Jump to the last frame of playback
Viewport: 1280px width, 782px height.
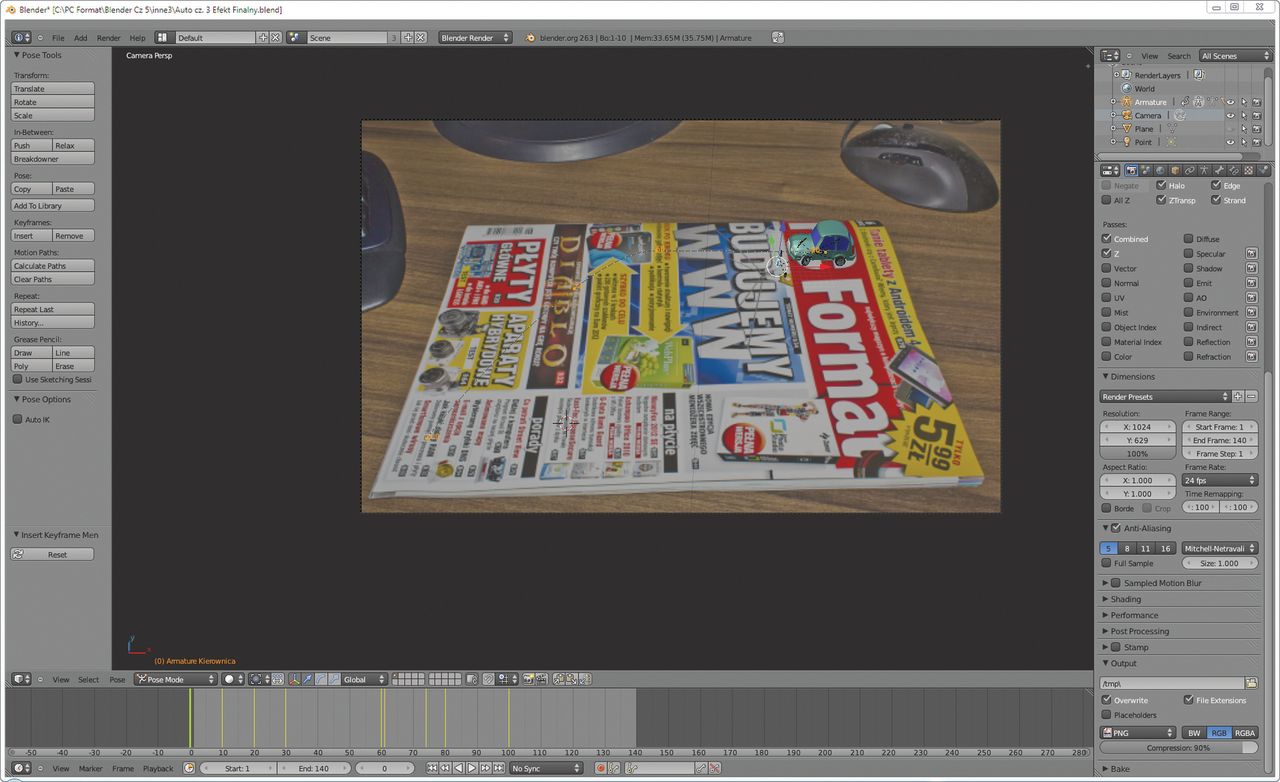pos(499,768)
